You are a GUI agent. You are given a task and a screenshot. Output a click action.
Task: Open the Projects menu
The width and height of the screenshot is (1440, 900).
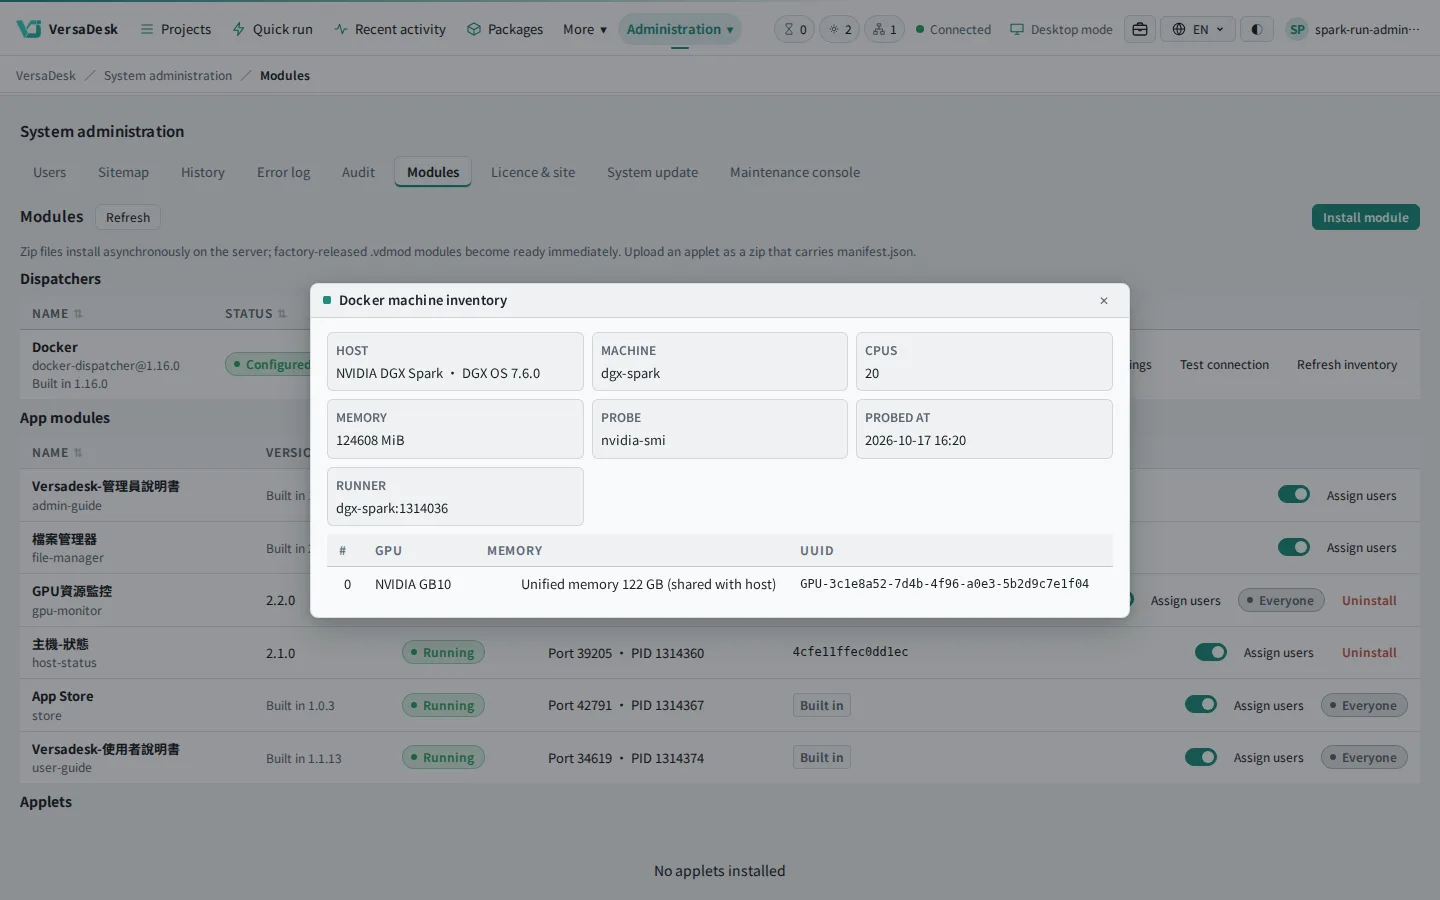coord(176,29)
